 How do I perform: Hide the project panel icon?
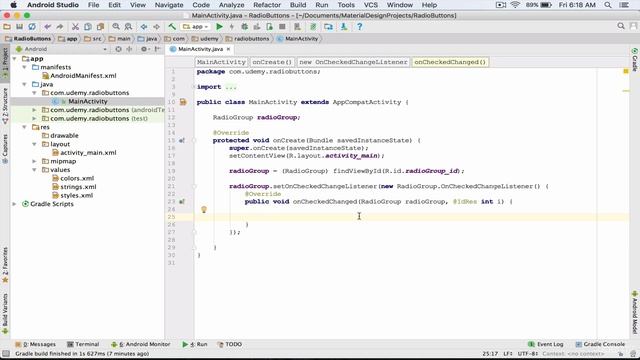click(x=158, y=49)
